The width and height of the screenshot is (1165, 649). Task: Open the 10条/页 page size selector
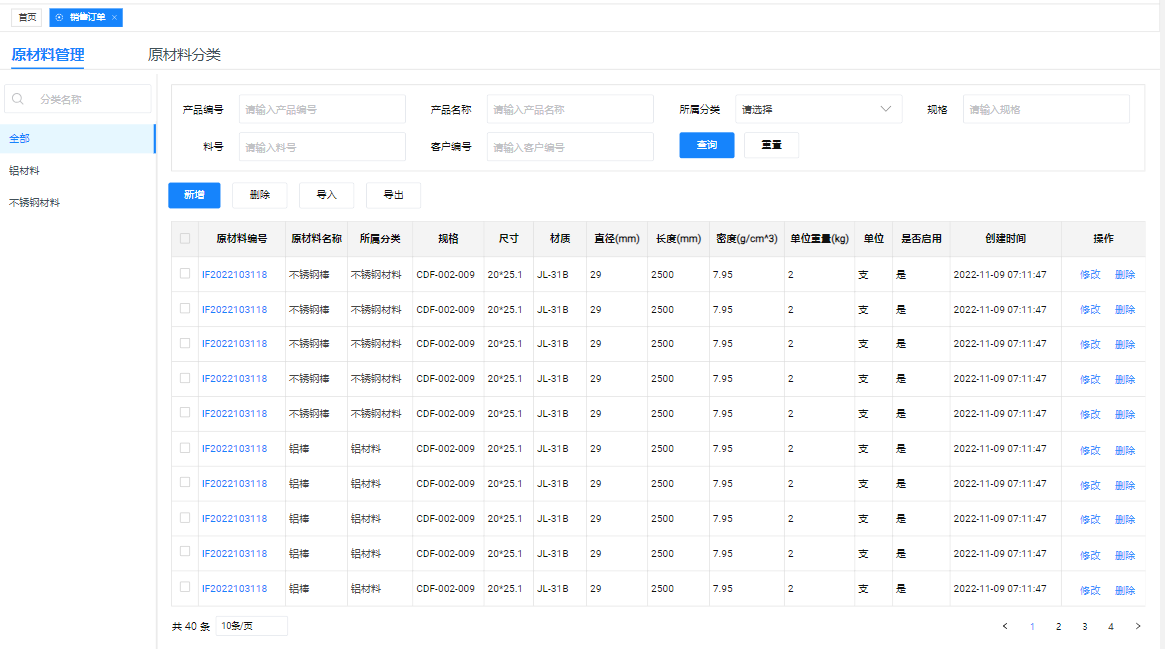tap(251, 626)
